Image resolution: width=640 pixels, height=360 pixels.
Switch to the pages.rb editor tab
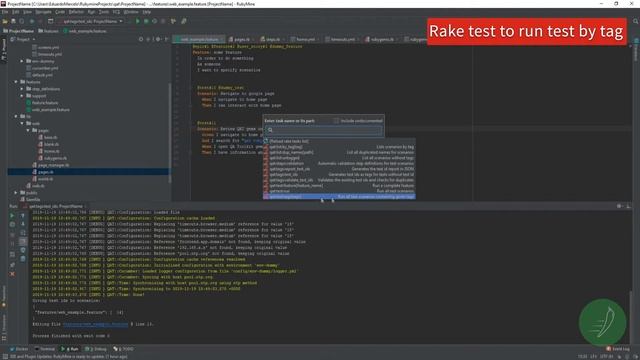point(242,40)
